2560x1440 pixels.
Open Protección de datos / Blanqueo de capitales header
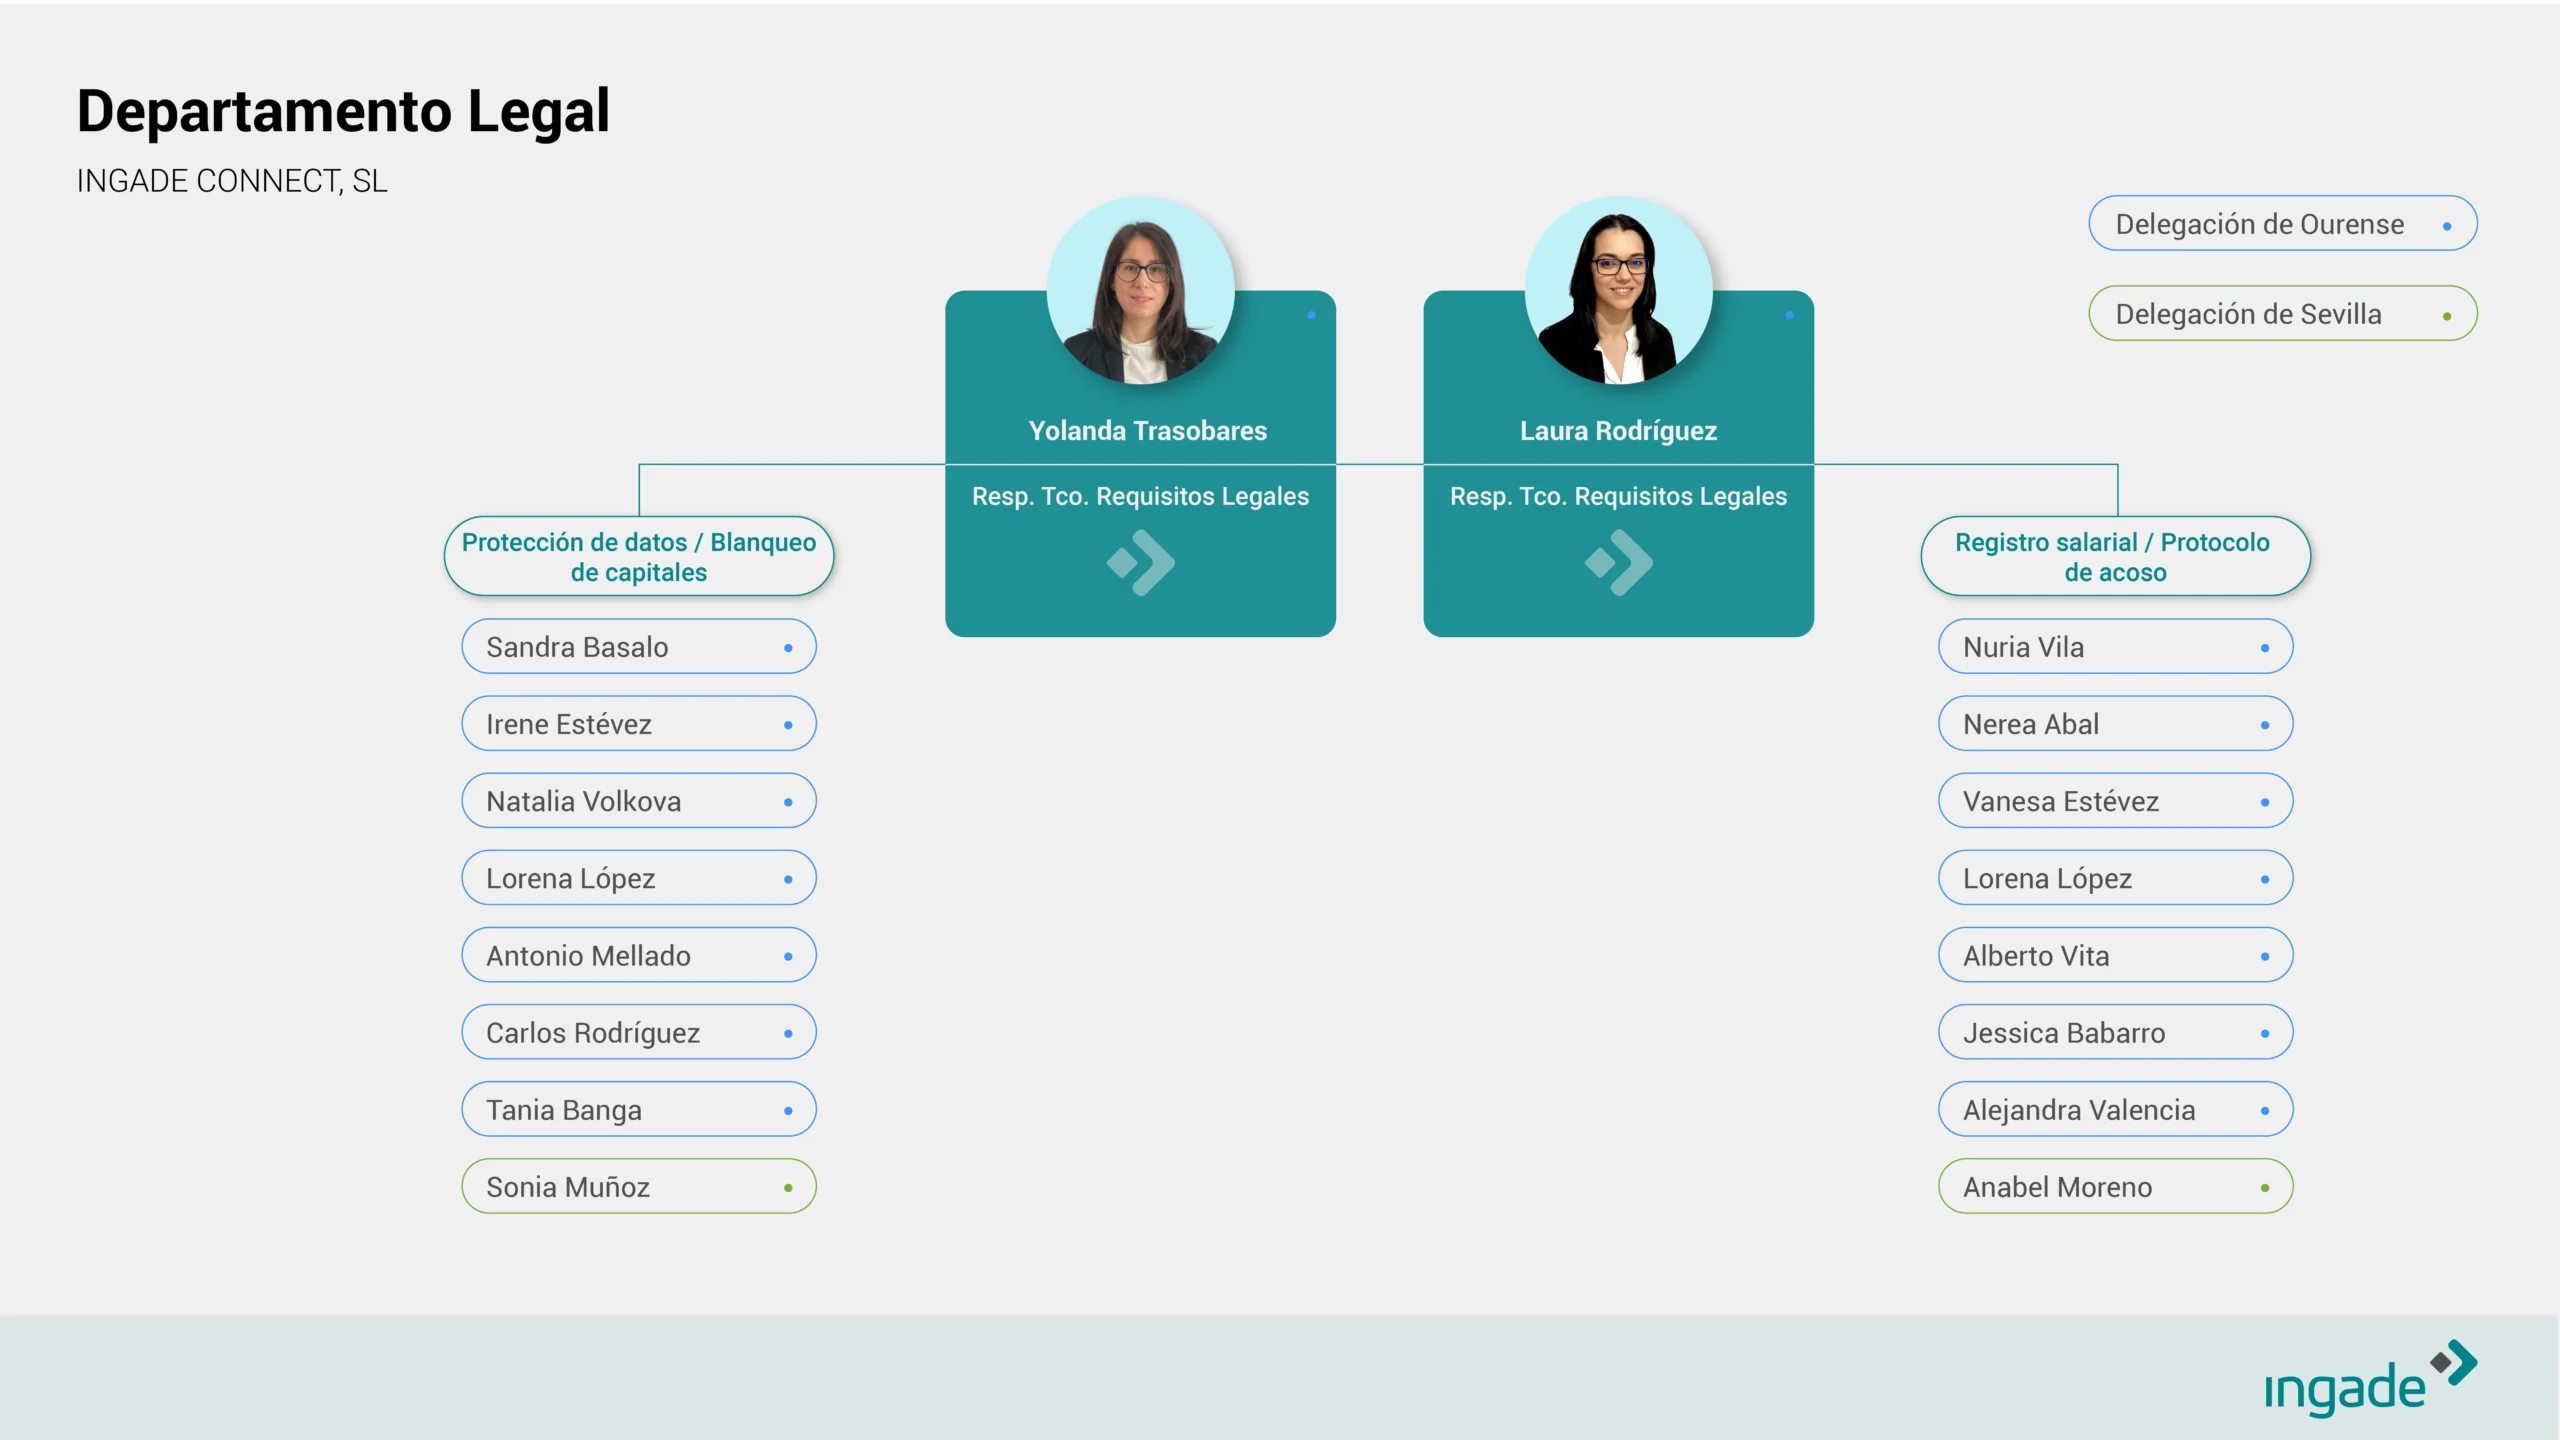639,557
